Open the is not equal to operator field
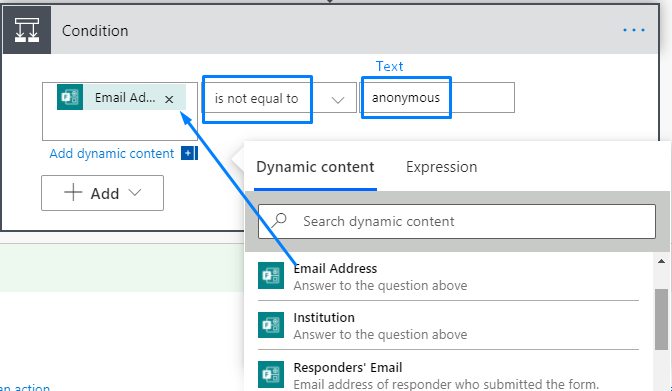The width and height of the screenshot is (672, 391). click(x=279, y=98)
